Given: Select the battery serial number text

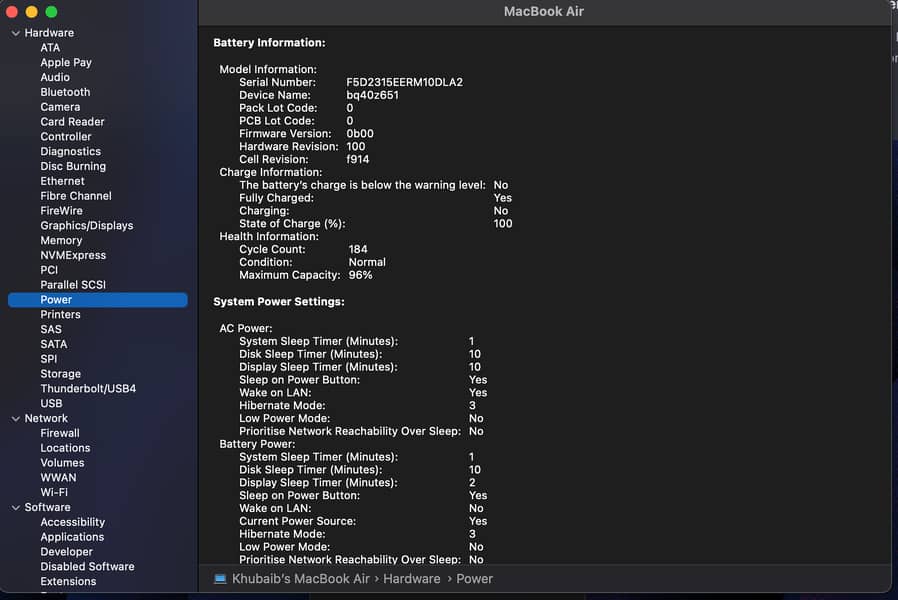Looking at the screenshot, I should pos(404,82).
